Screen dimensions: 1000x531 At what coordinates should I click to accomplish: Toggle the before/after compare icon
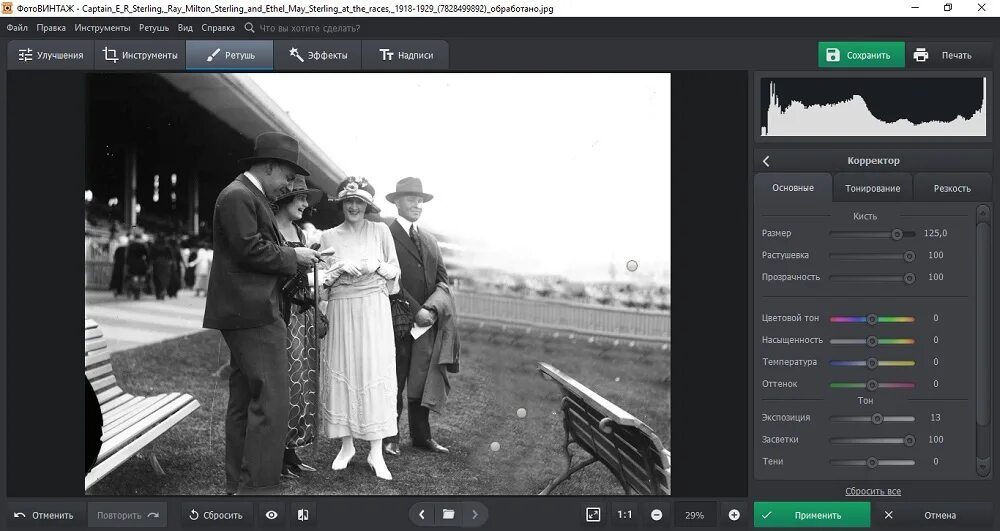303,515
